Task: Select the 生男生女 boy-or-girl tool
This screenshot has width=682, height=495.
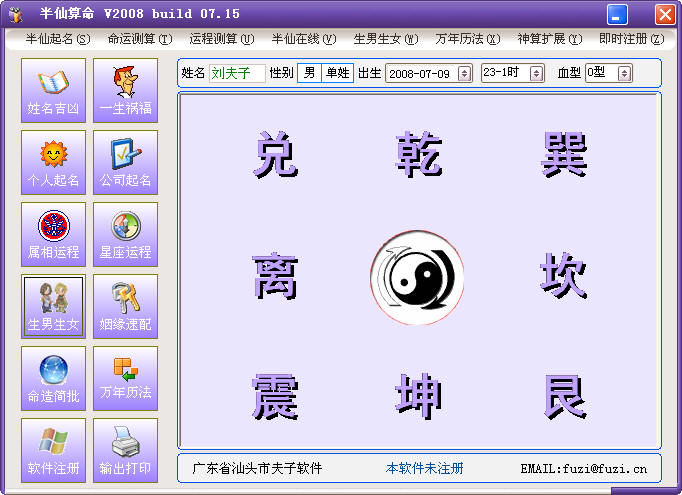Action: pyautogui.click(x=53, y=307)
